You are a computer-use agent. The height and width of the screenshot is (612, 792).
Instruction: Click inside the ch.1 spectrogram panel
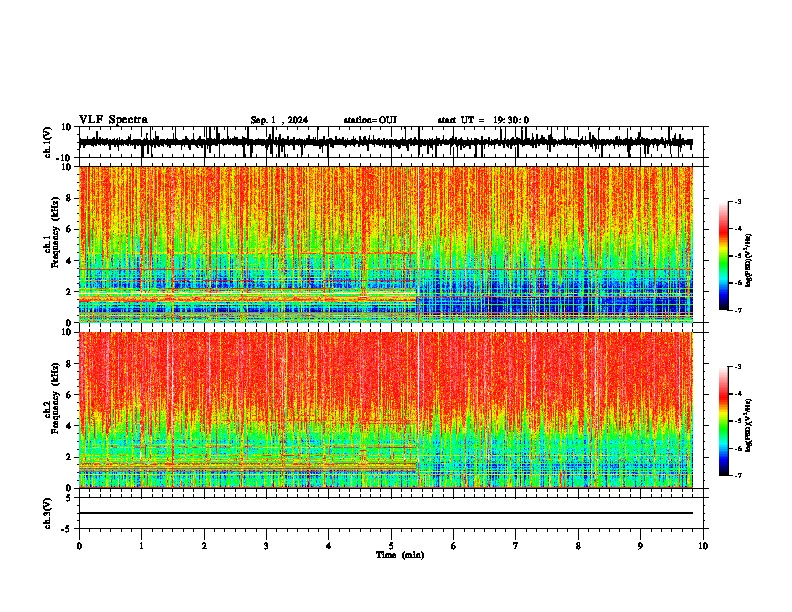tap(385, 244)
